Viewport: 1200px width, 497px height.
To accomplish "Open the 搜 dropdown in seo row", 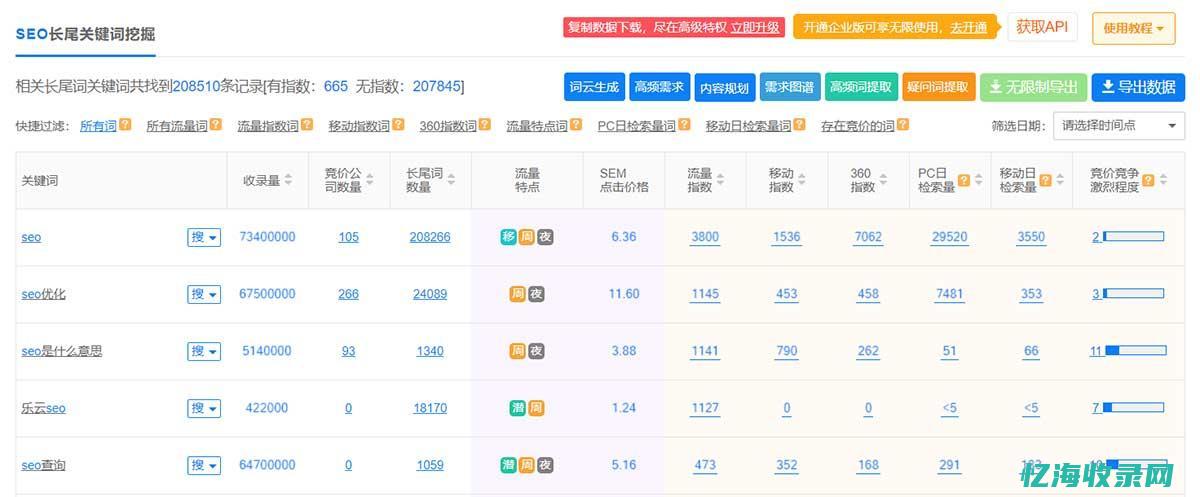I will [x=204, y=237].
